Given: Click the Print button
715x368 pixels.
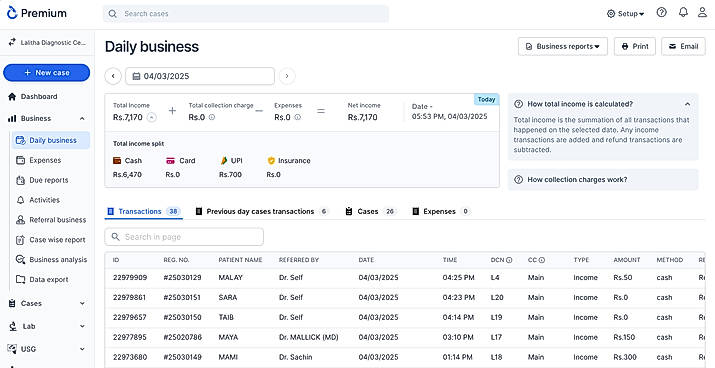Looking at the screenshot, I should coord(635,47).
